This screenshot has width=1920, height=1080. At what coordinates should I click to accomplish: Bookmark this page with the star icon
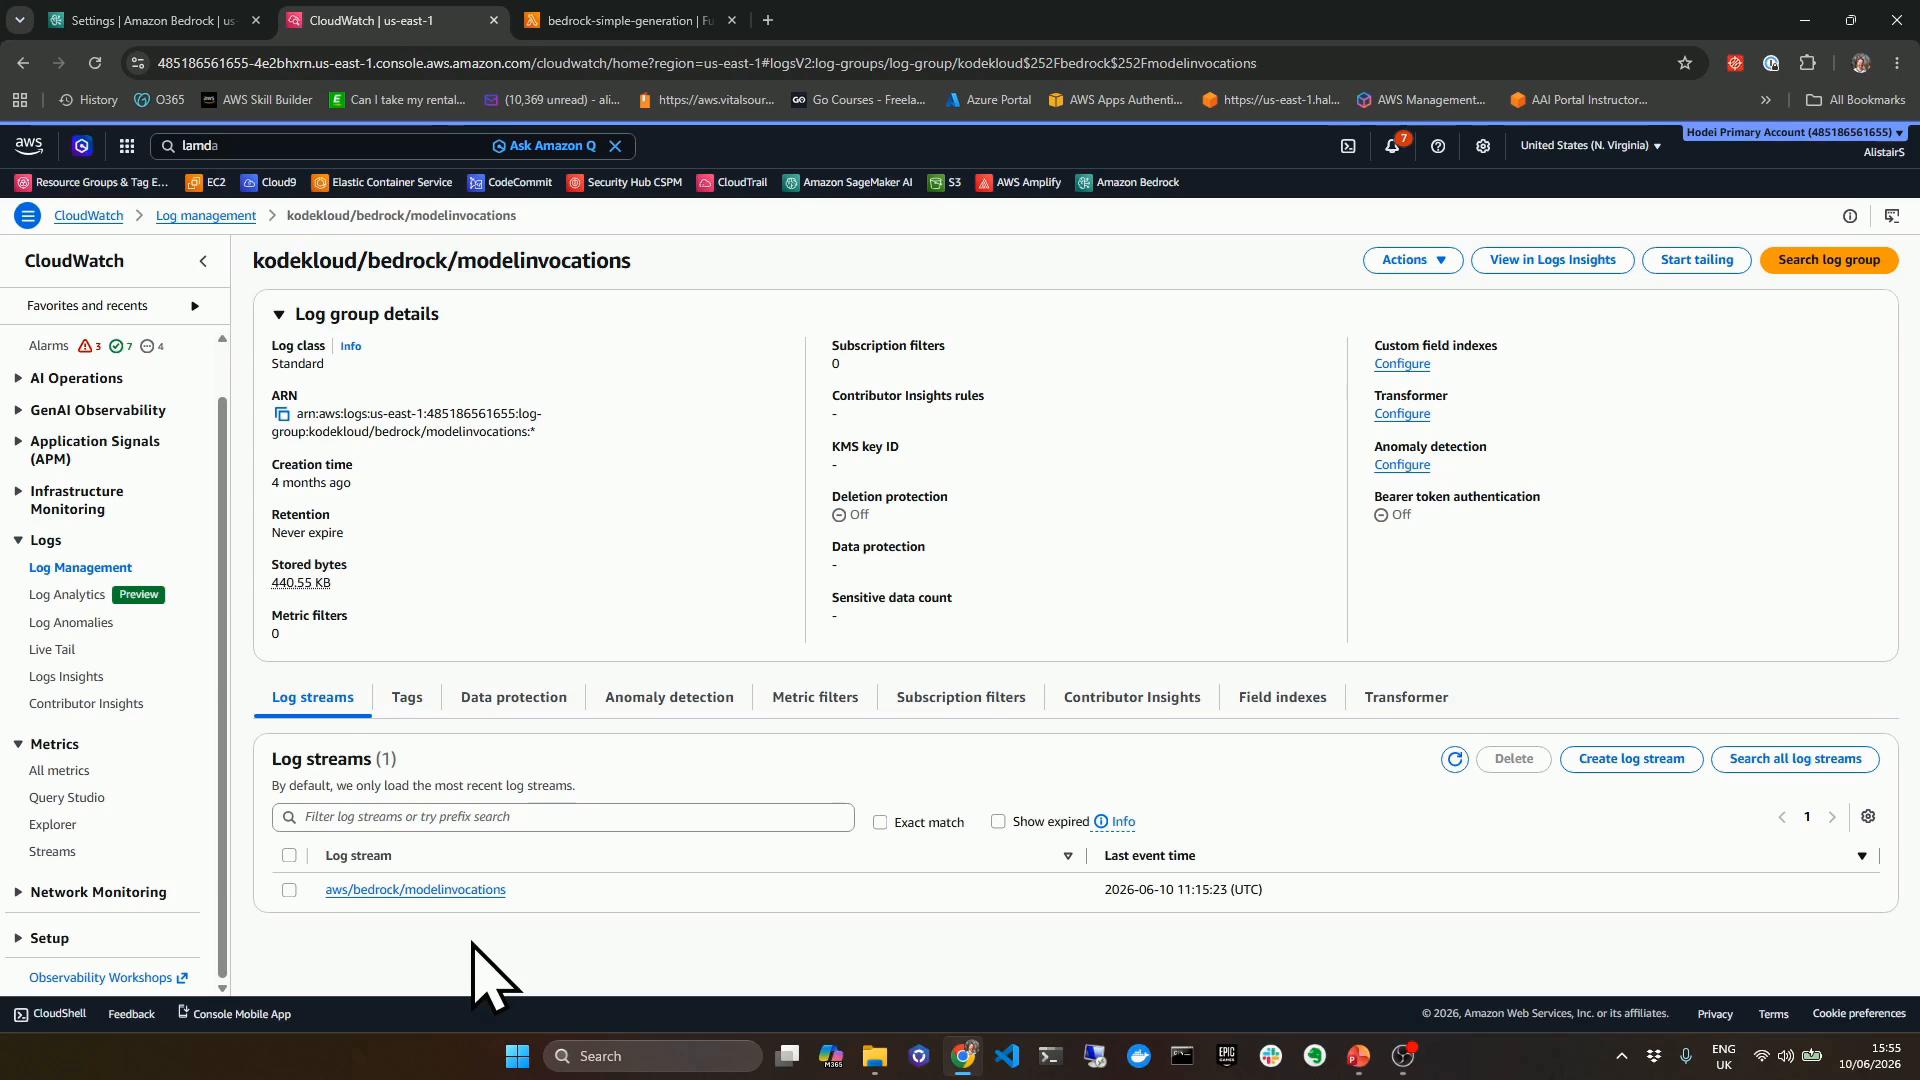(x=1685, y=63)
